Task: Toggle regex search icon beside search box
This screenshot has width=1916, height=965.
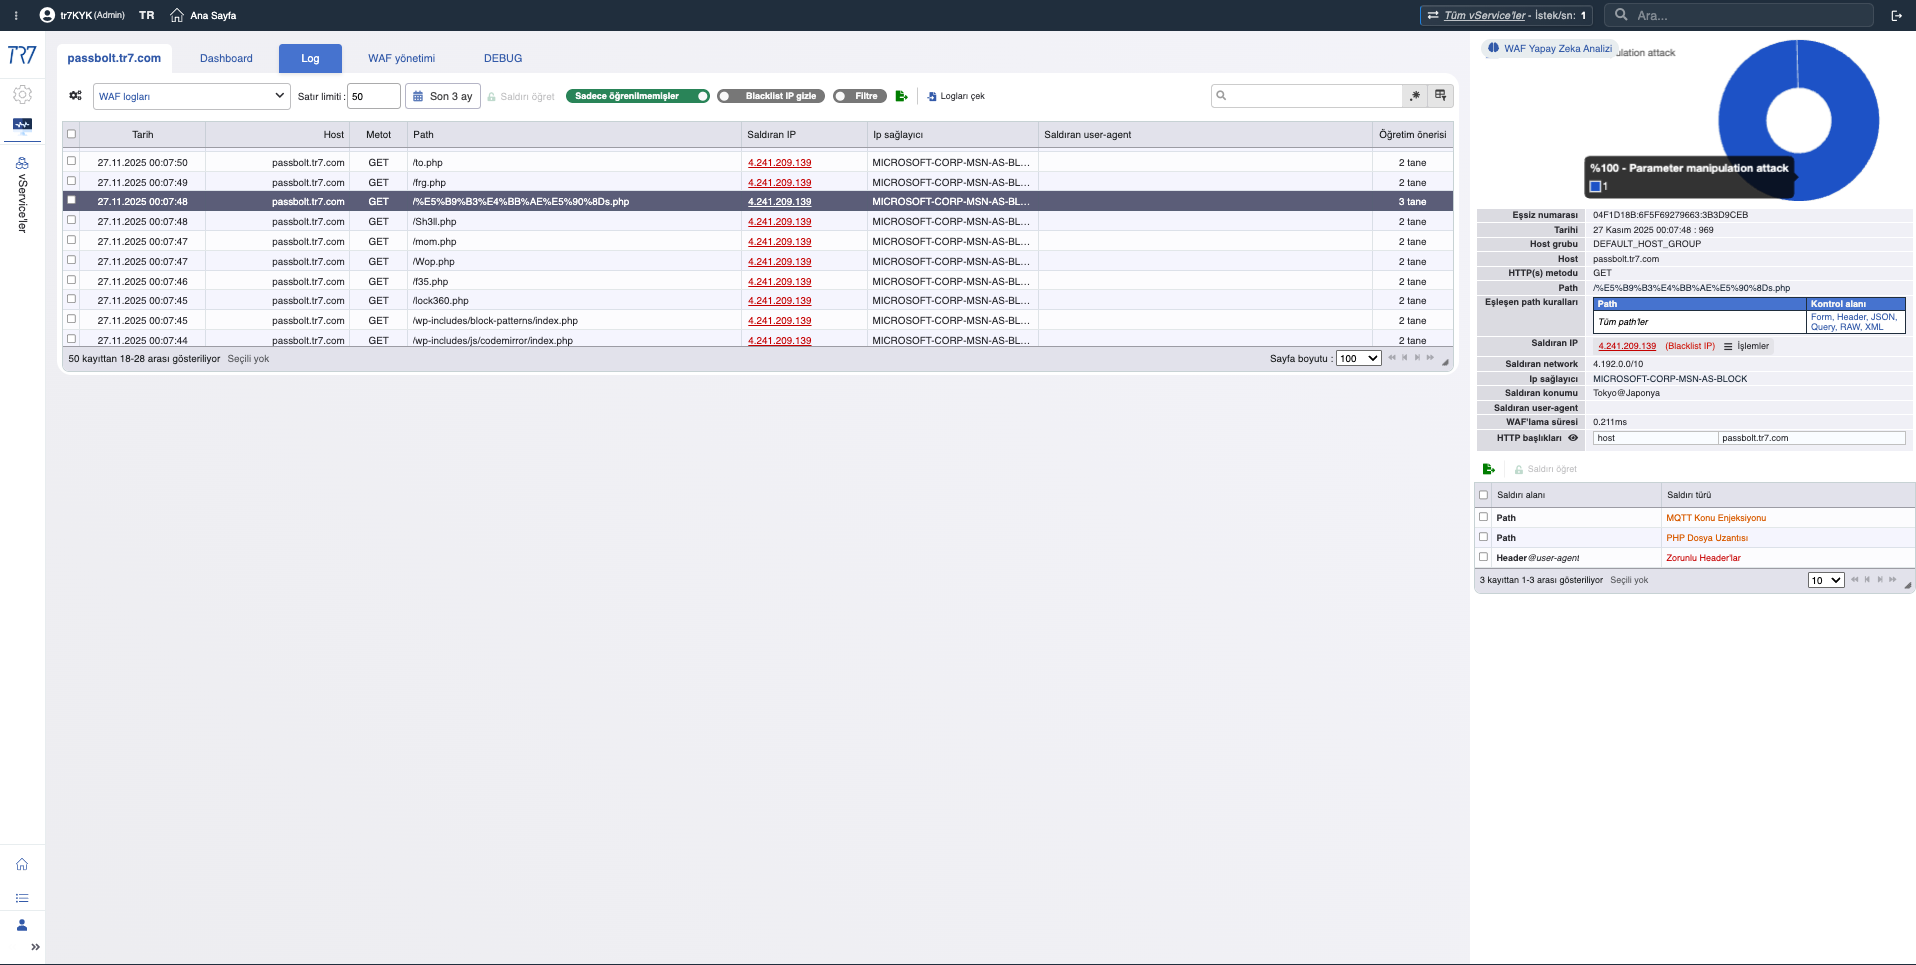Action: coord(1415,96)
